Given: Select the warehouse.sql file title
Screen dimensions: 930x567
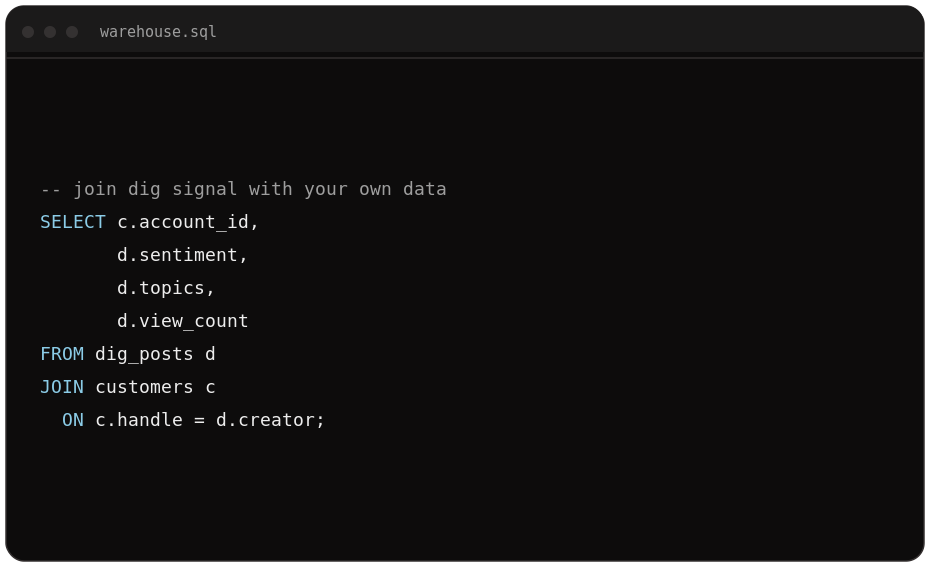Looking at the screenshot, I should tap(158, 31).
